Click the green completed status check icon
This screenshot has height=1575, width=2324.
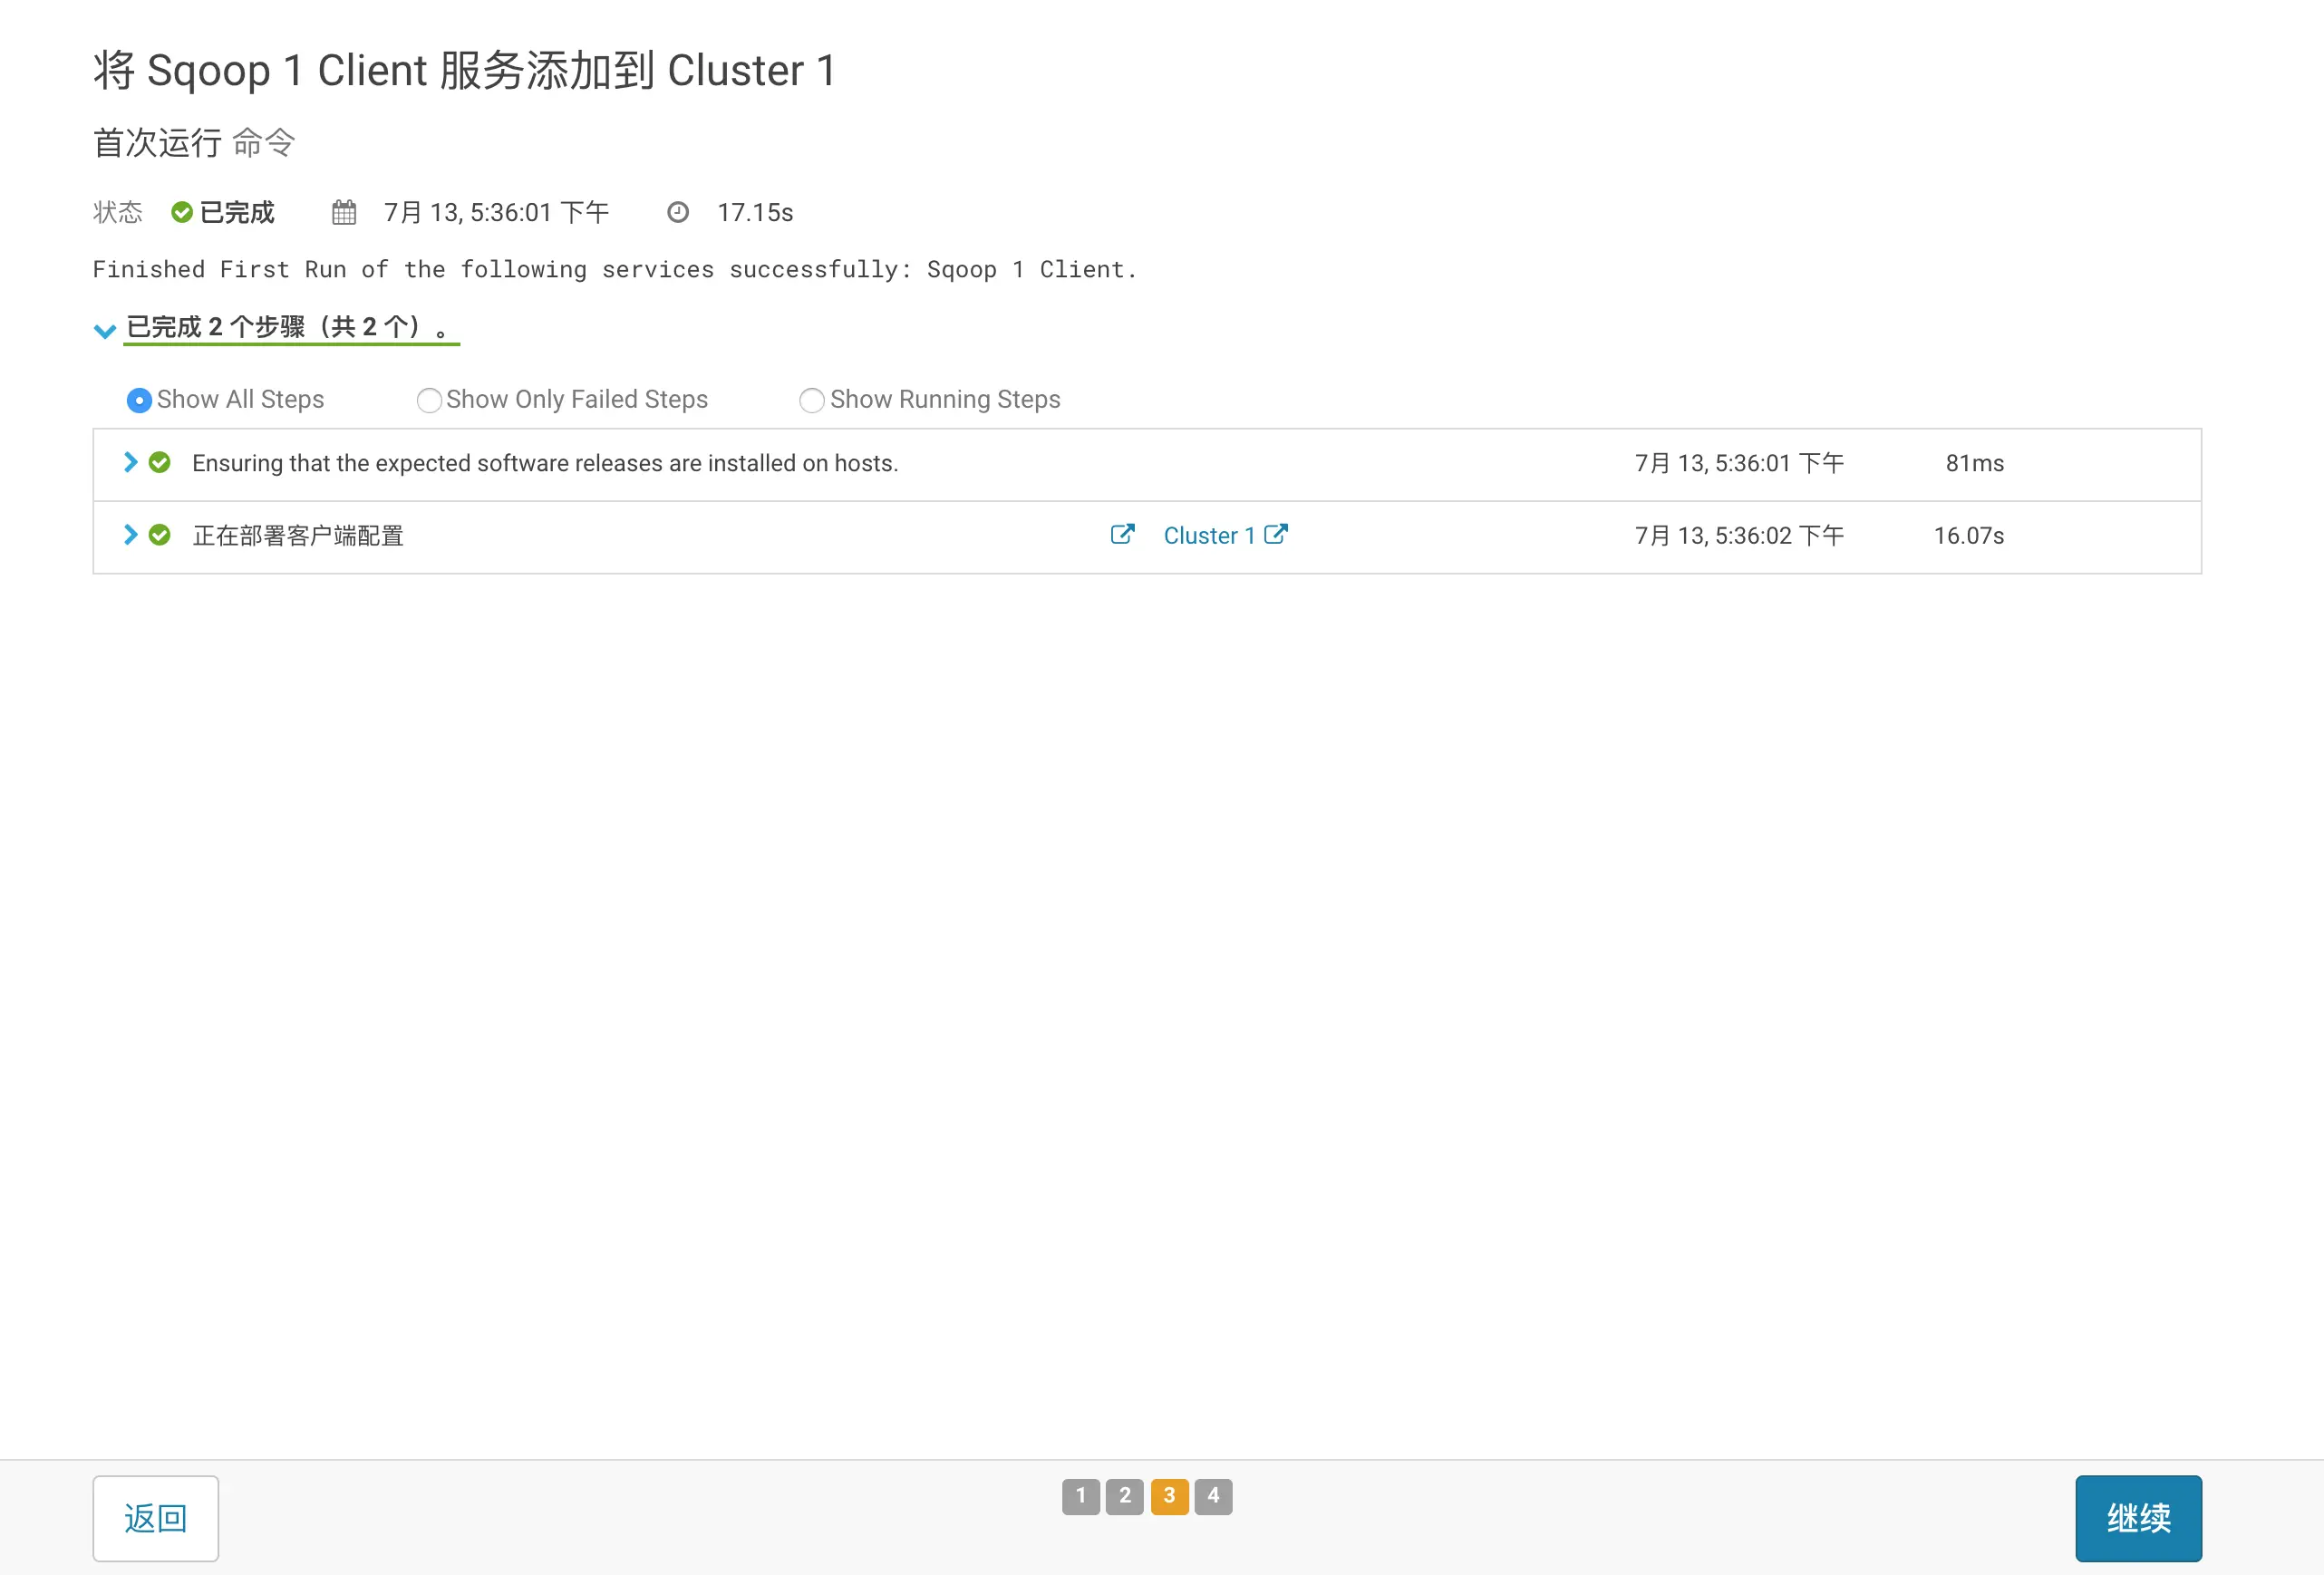(182, 212)
